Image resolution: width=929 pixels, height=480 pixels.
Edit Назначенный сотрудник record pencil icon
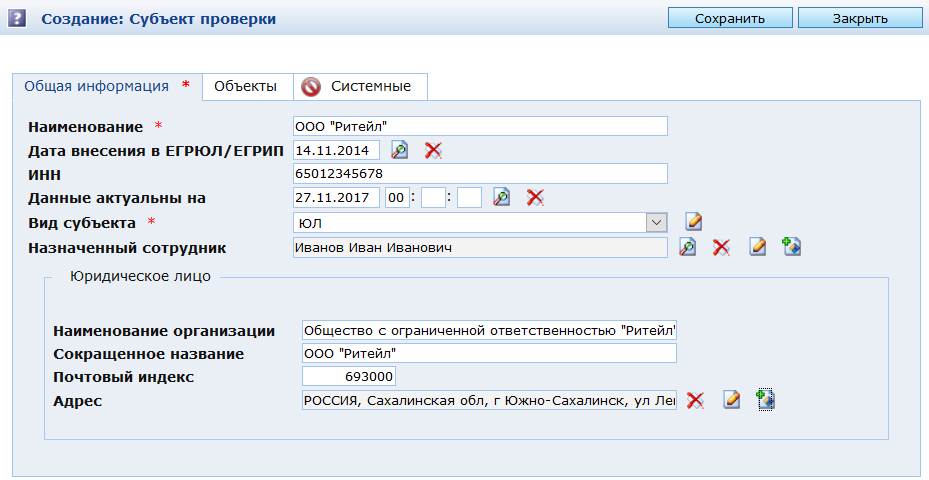tap(758, 247)
